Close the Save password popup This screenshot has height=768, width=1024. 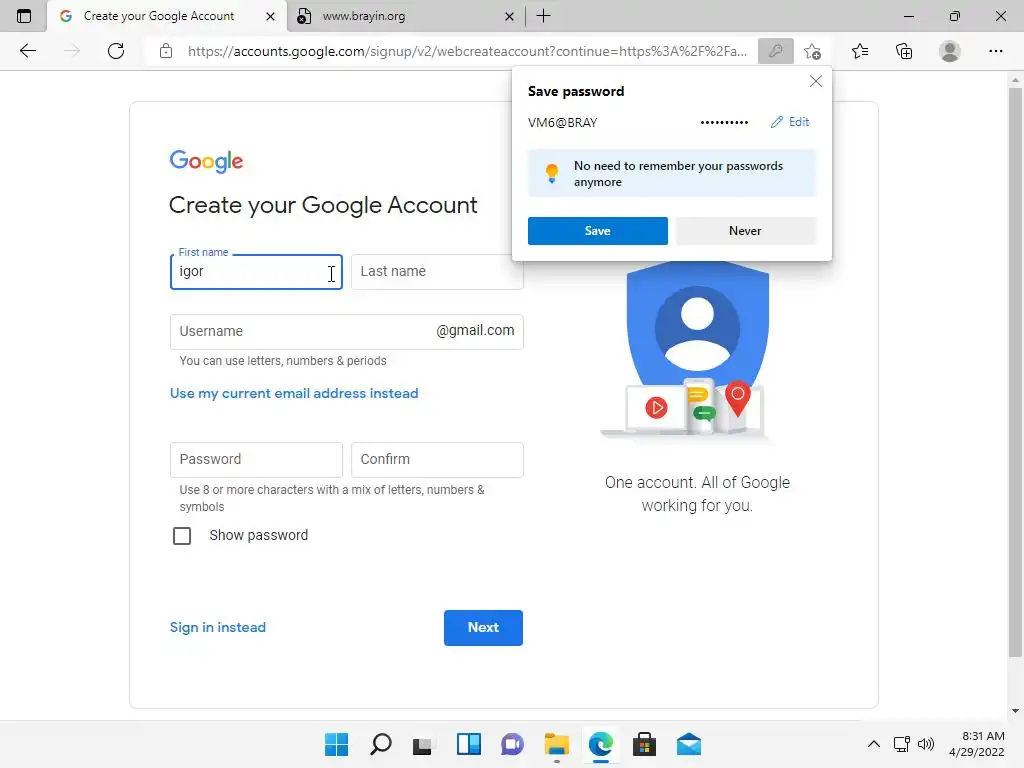(x=816, y=81)
